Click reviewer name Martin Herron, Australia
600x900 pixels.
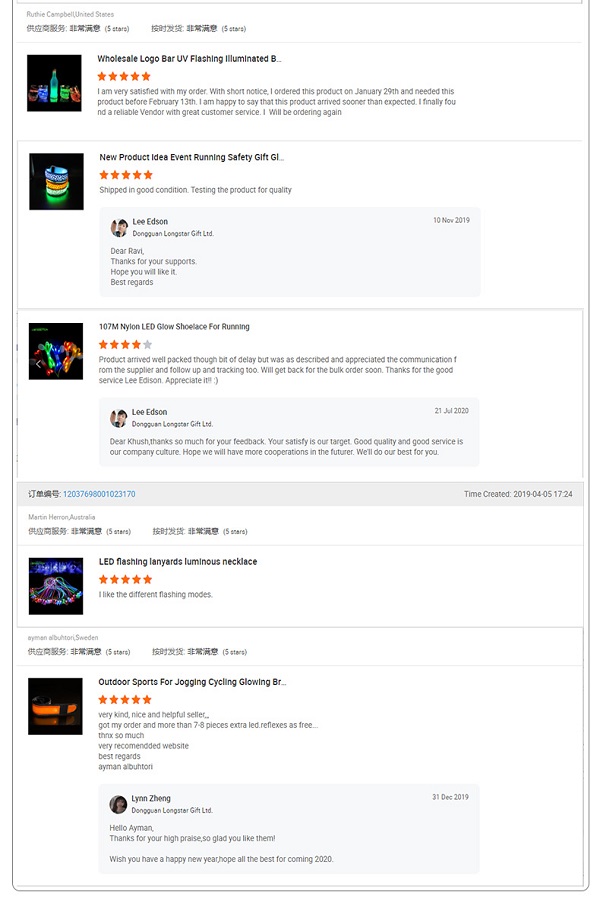(62, 517)
